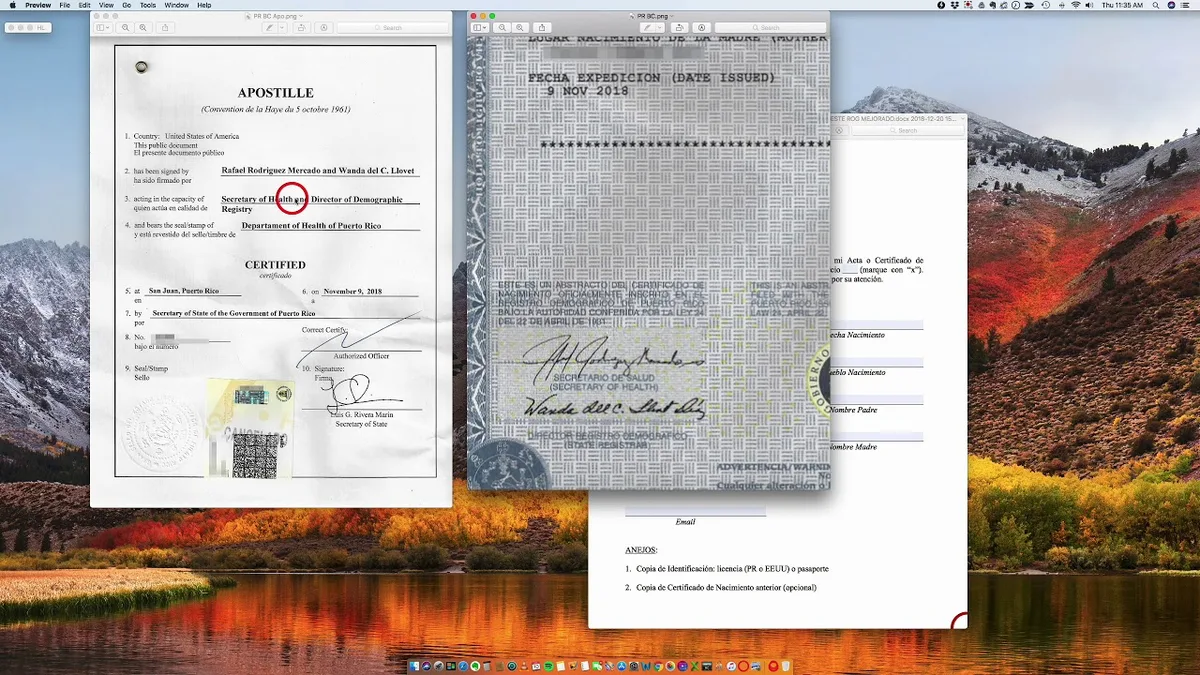The width and height of the screenshot is (1200, 675).
Task: Select the highlight pen in PR BC.png window
Action: click(648, 27)
